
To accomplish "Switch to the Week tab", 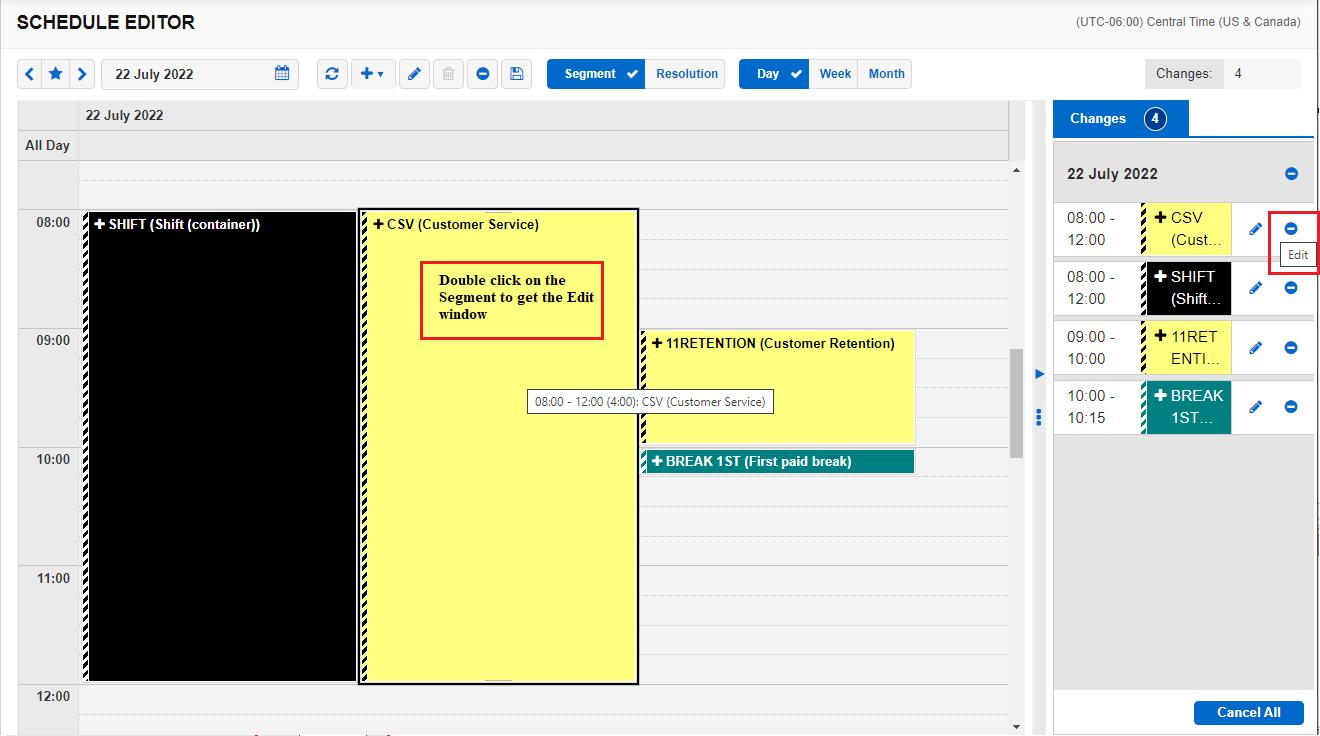I will point(834,73).
